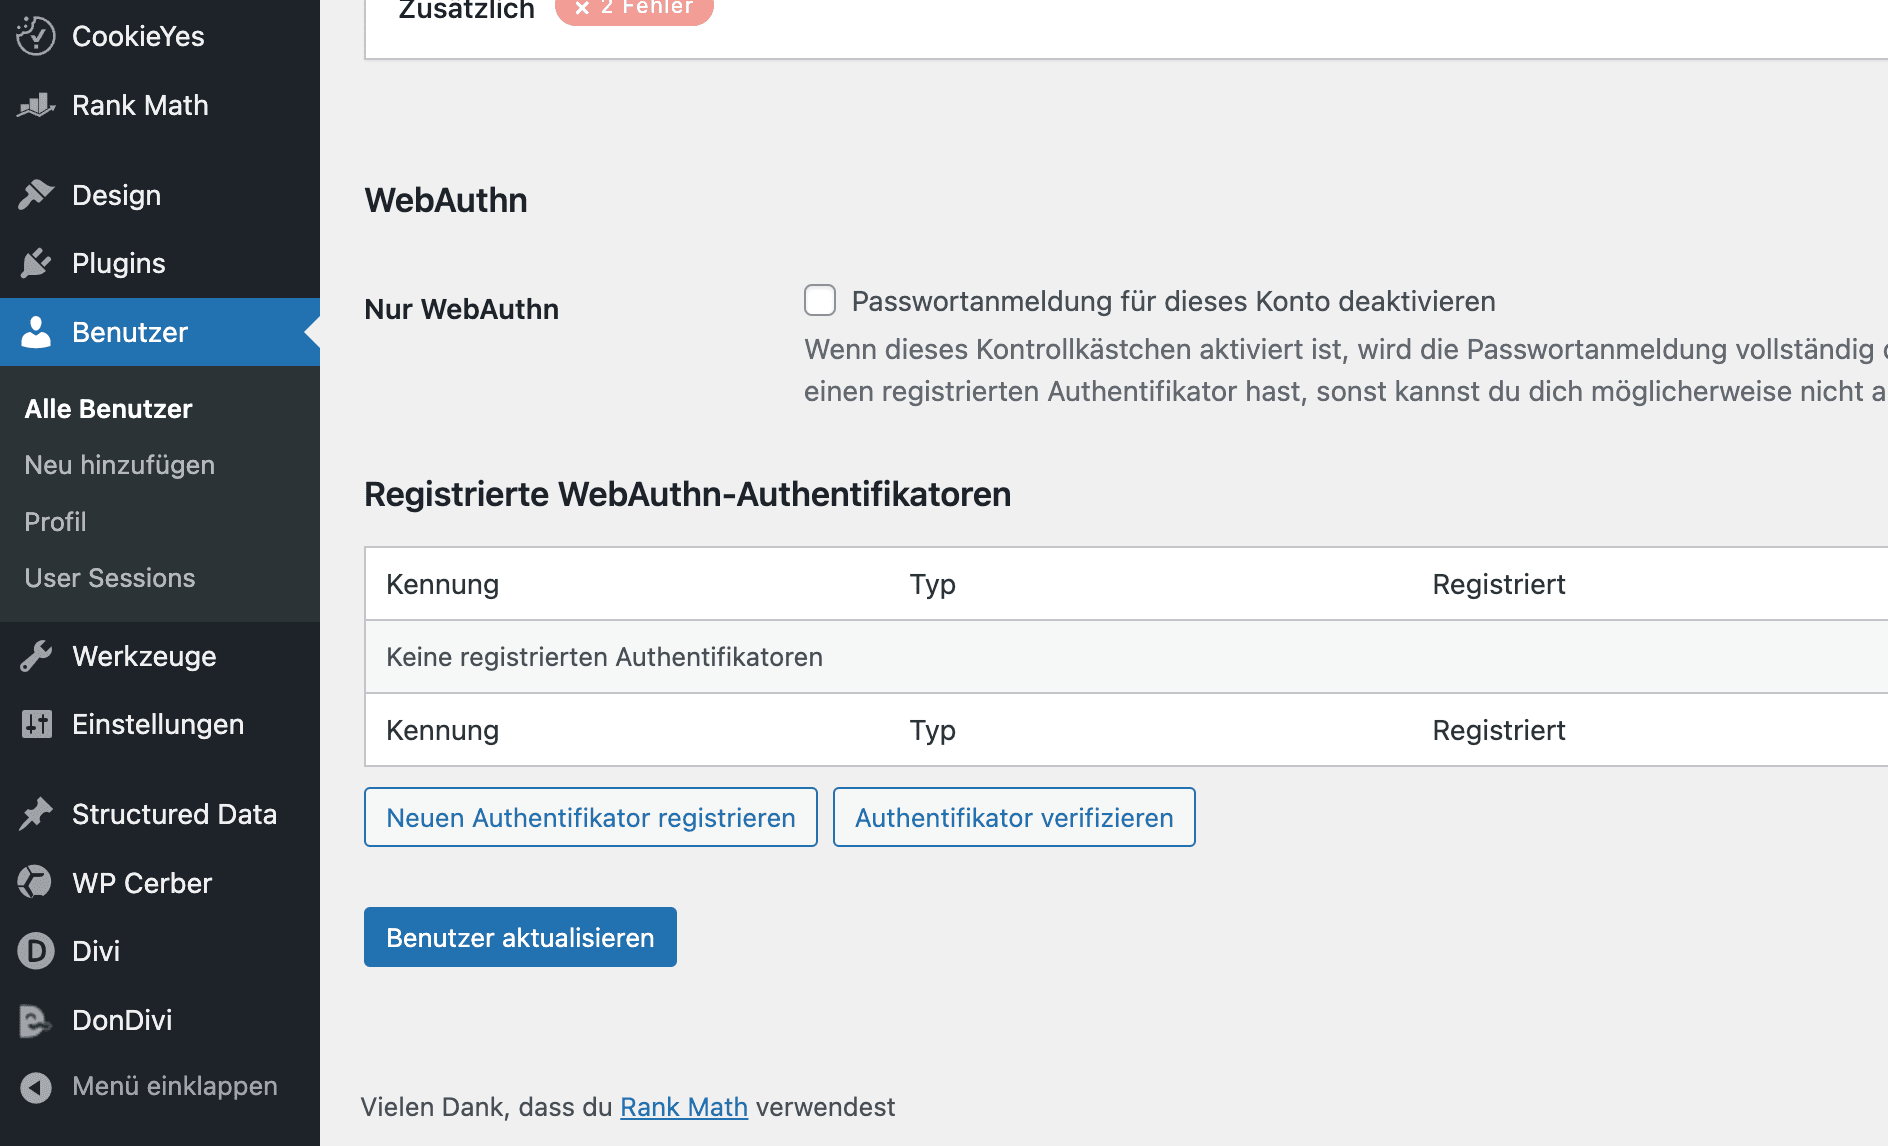The height and width of the screenshot is (1146, 1888).
Task: Click the Menü einklappen text label
Action: pos(175,1086)
